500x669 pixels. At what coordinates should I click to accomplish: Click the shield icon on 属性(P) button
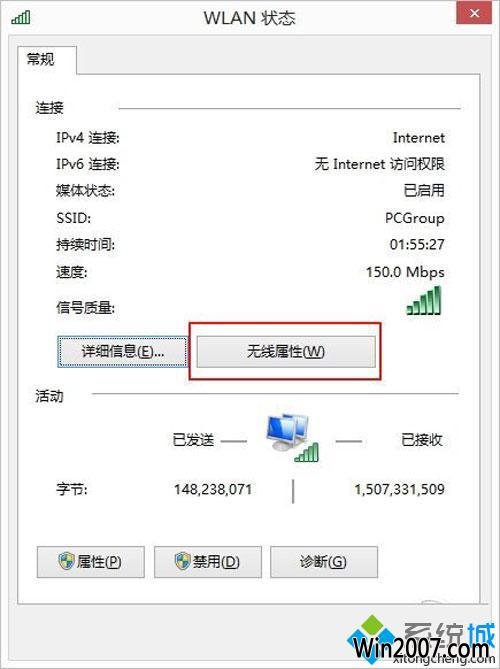66,561
